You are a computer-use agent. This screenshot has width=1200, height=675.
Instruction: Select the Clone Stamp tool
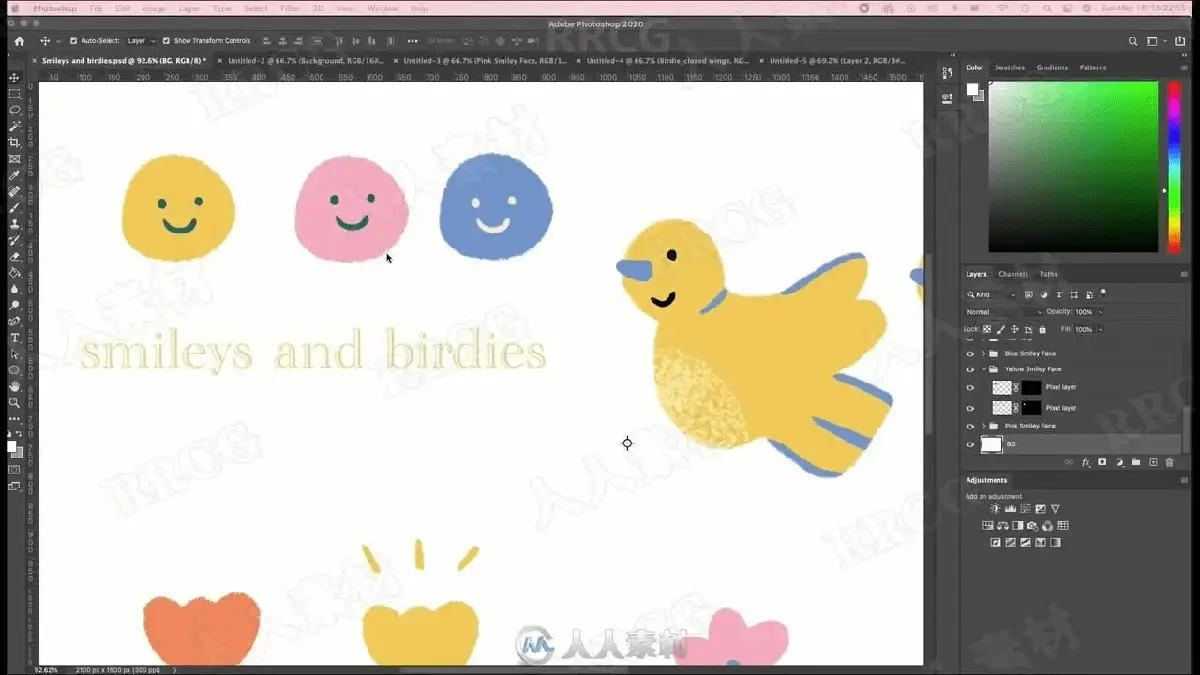pyautogui.click(x=14, y=224)
